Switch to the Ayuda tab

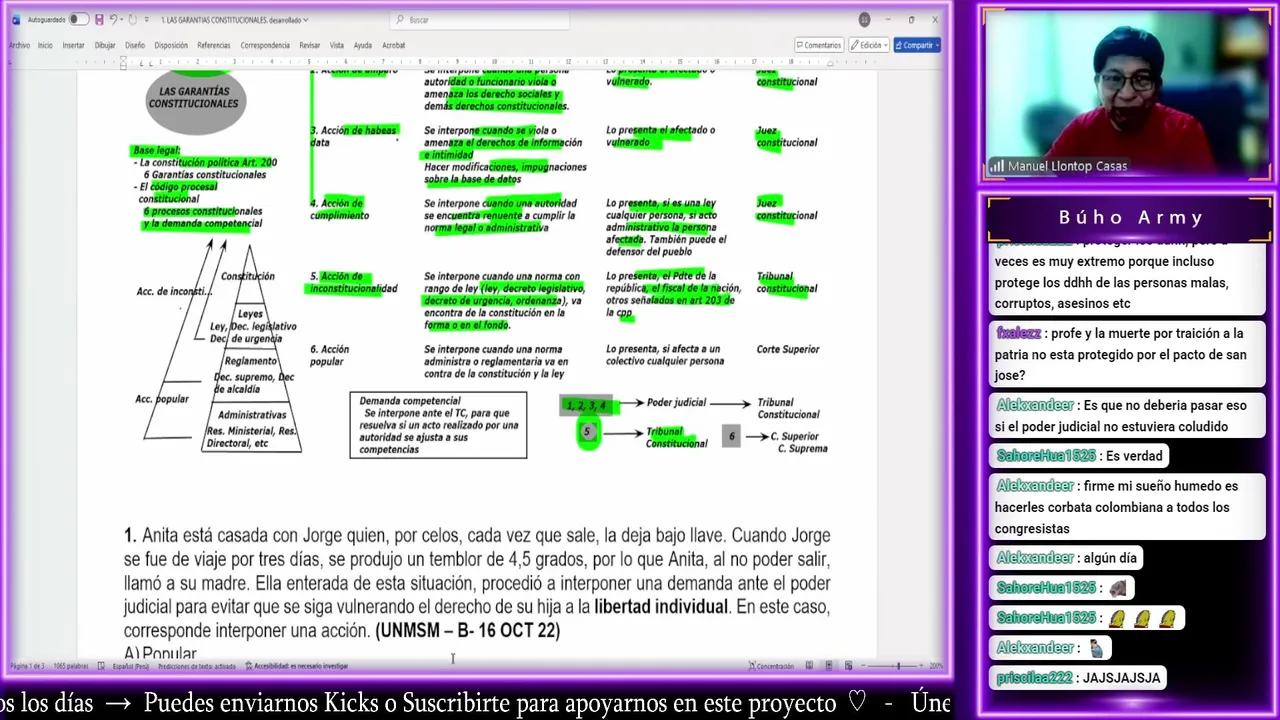point(362,45)
